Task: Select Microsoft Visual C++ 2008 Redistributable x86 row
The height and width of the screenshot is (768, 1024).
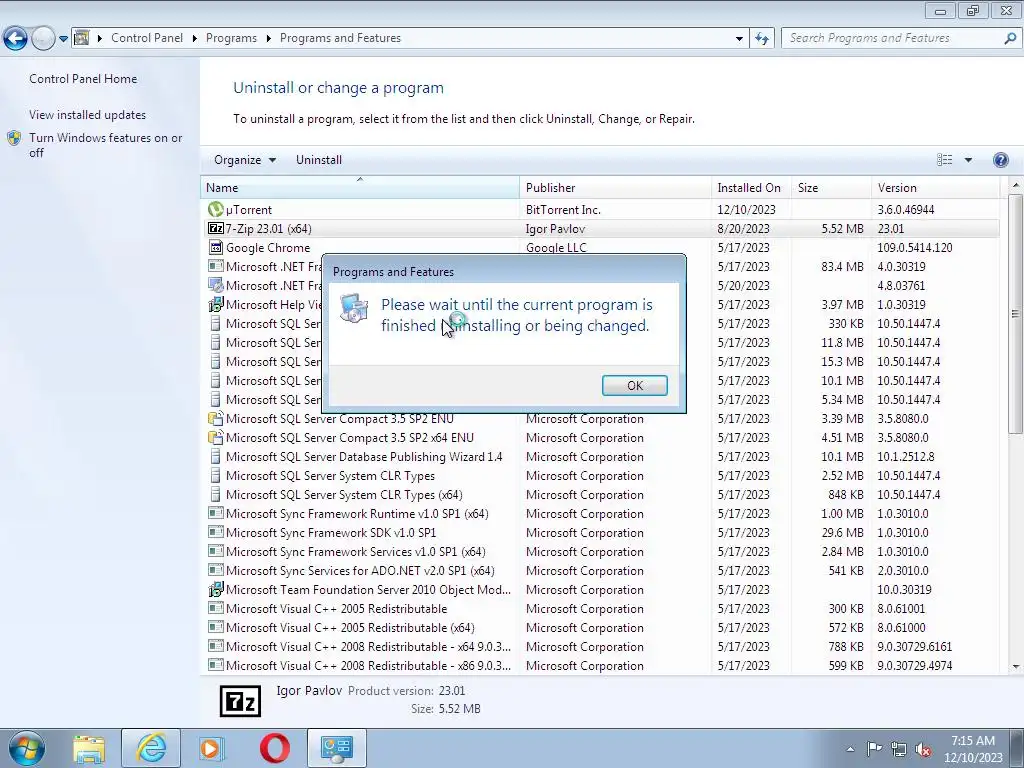Action: pyautogui.click(x=601, y=665)
